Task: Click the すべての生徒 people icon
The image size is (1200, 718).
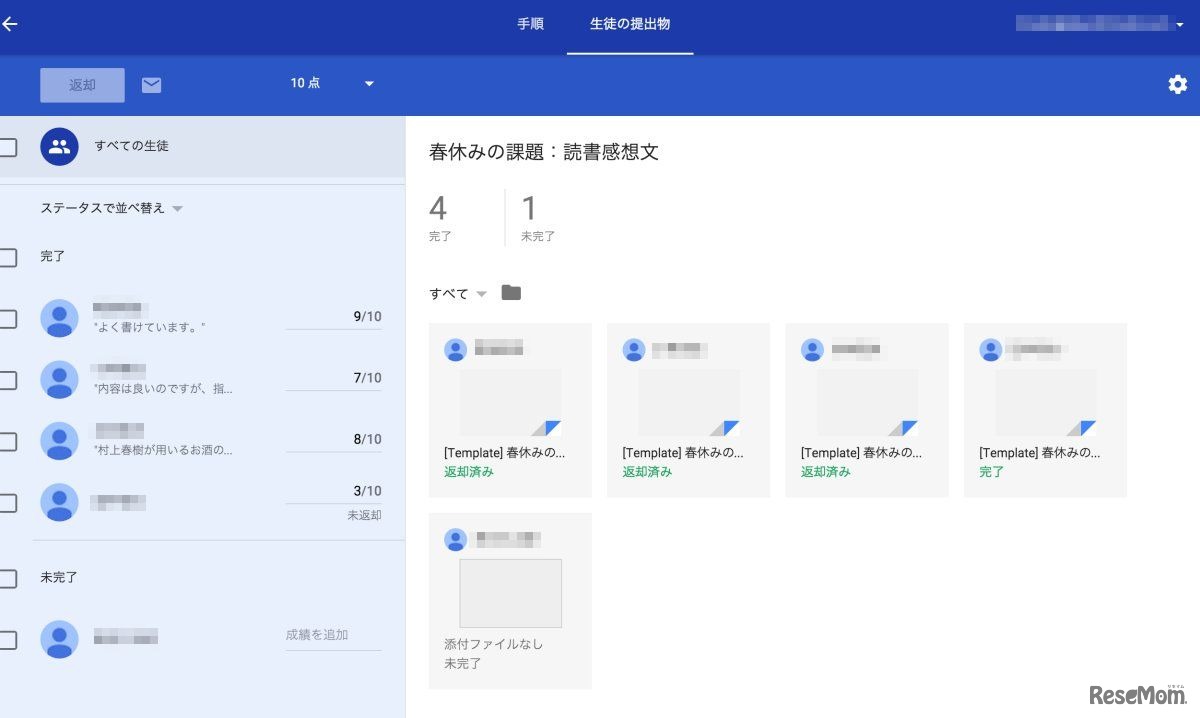Action: click(x=59, y=146)
